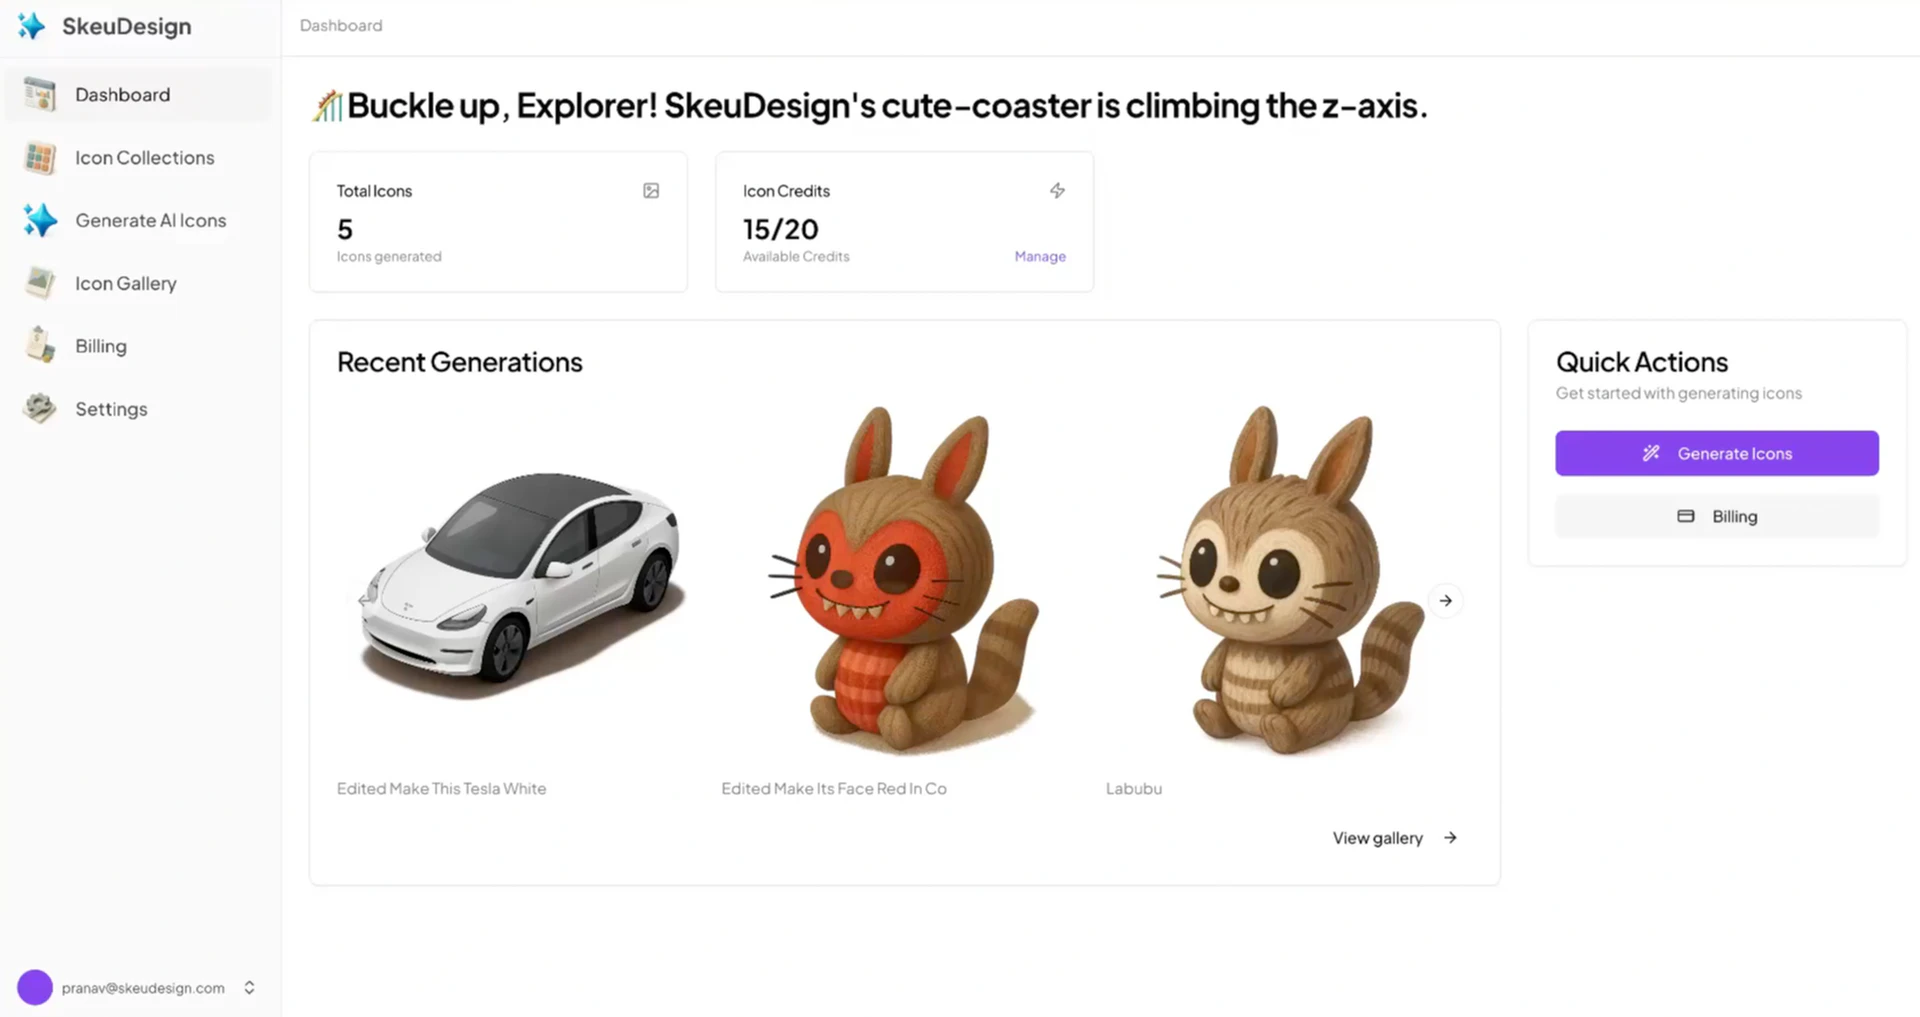Click the SkeuDesign sparkle logo
Image resolution: width=1920 pixels, height=1017 pixels.
coord(31,26)
